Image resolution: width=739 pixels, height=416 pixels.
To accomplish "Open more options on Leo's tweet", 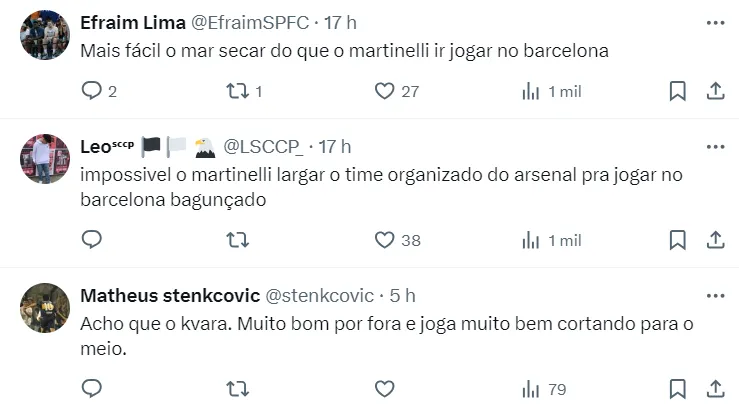I will pos(715,146).
